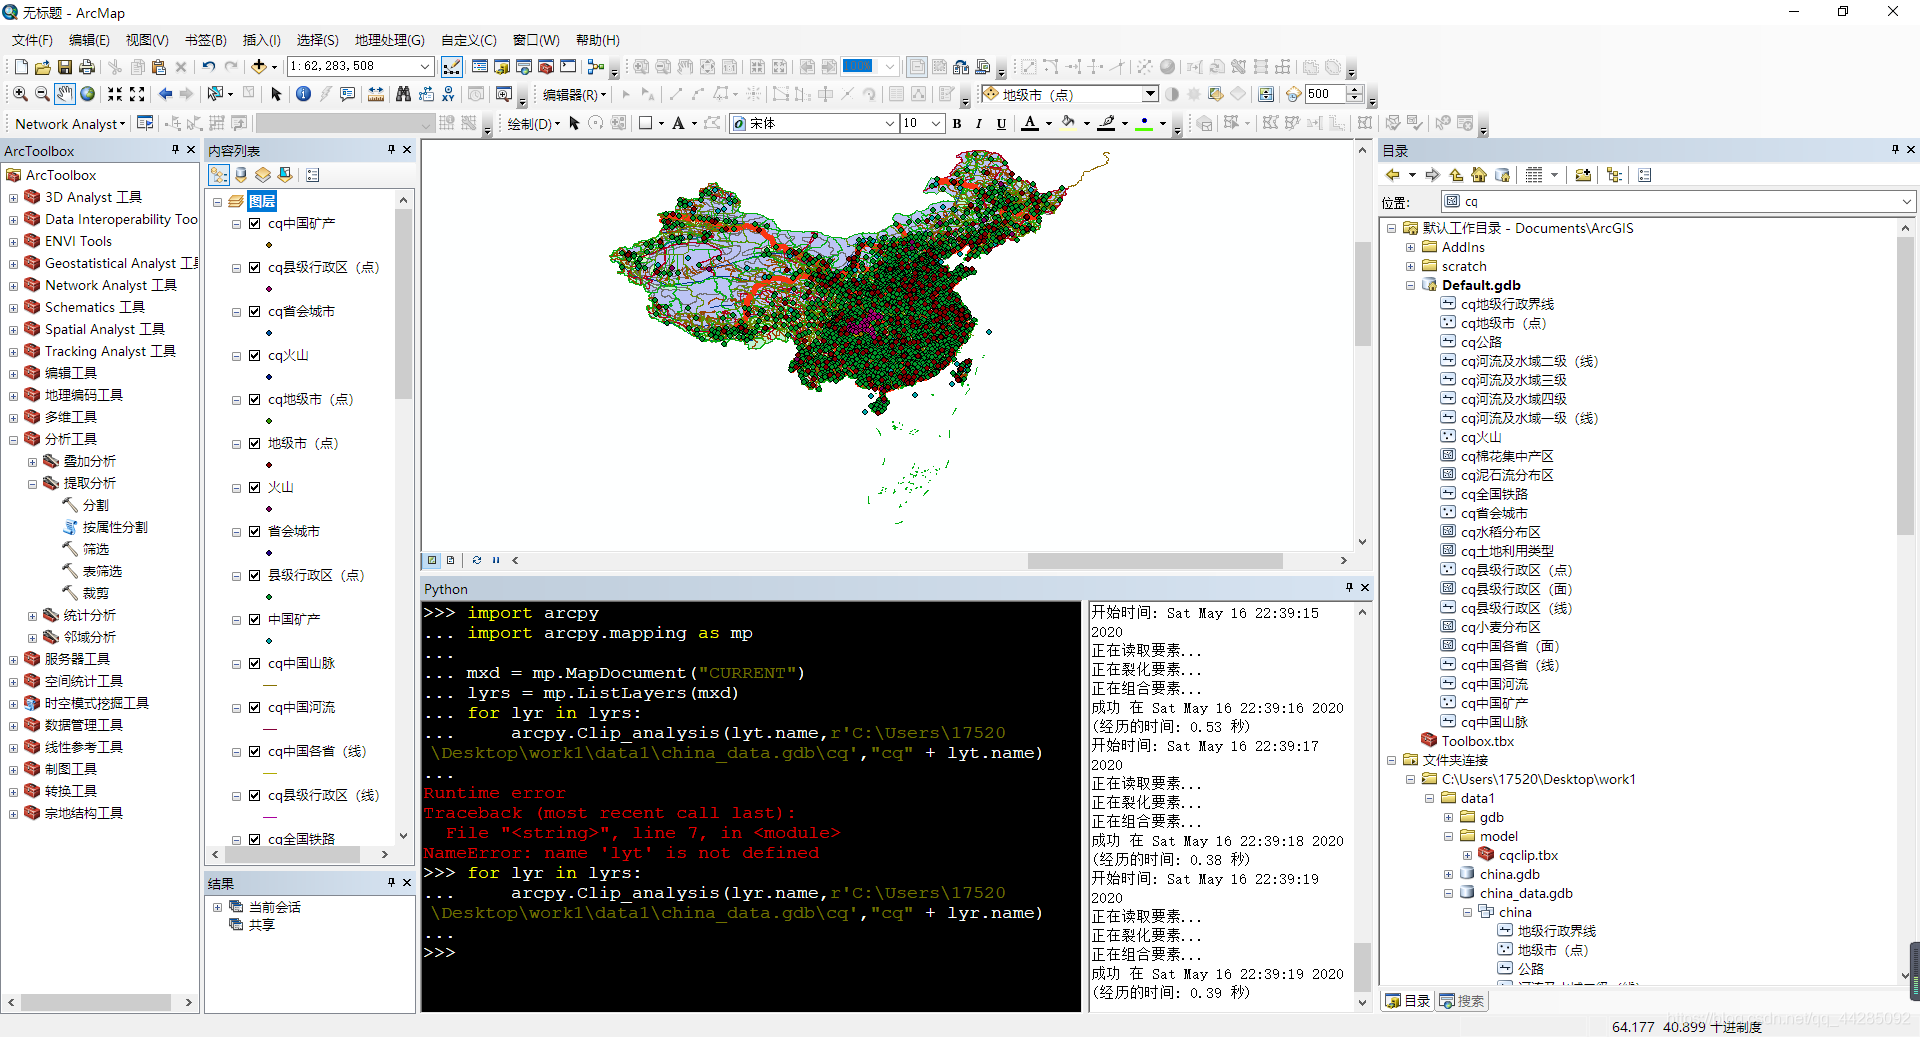Click the New map document icon
This screenshot has width=1920, height=1037.
21,67
